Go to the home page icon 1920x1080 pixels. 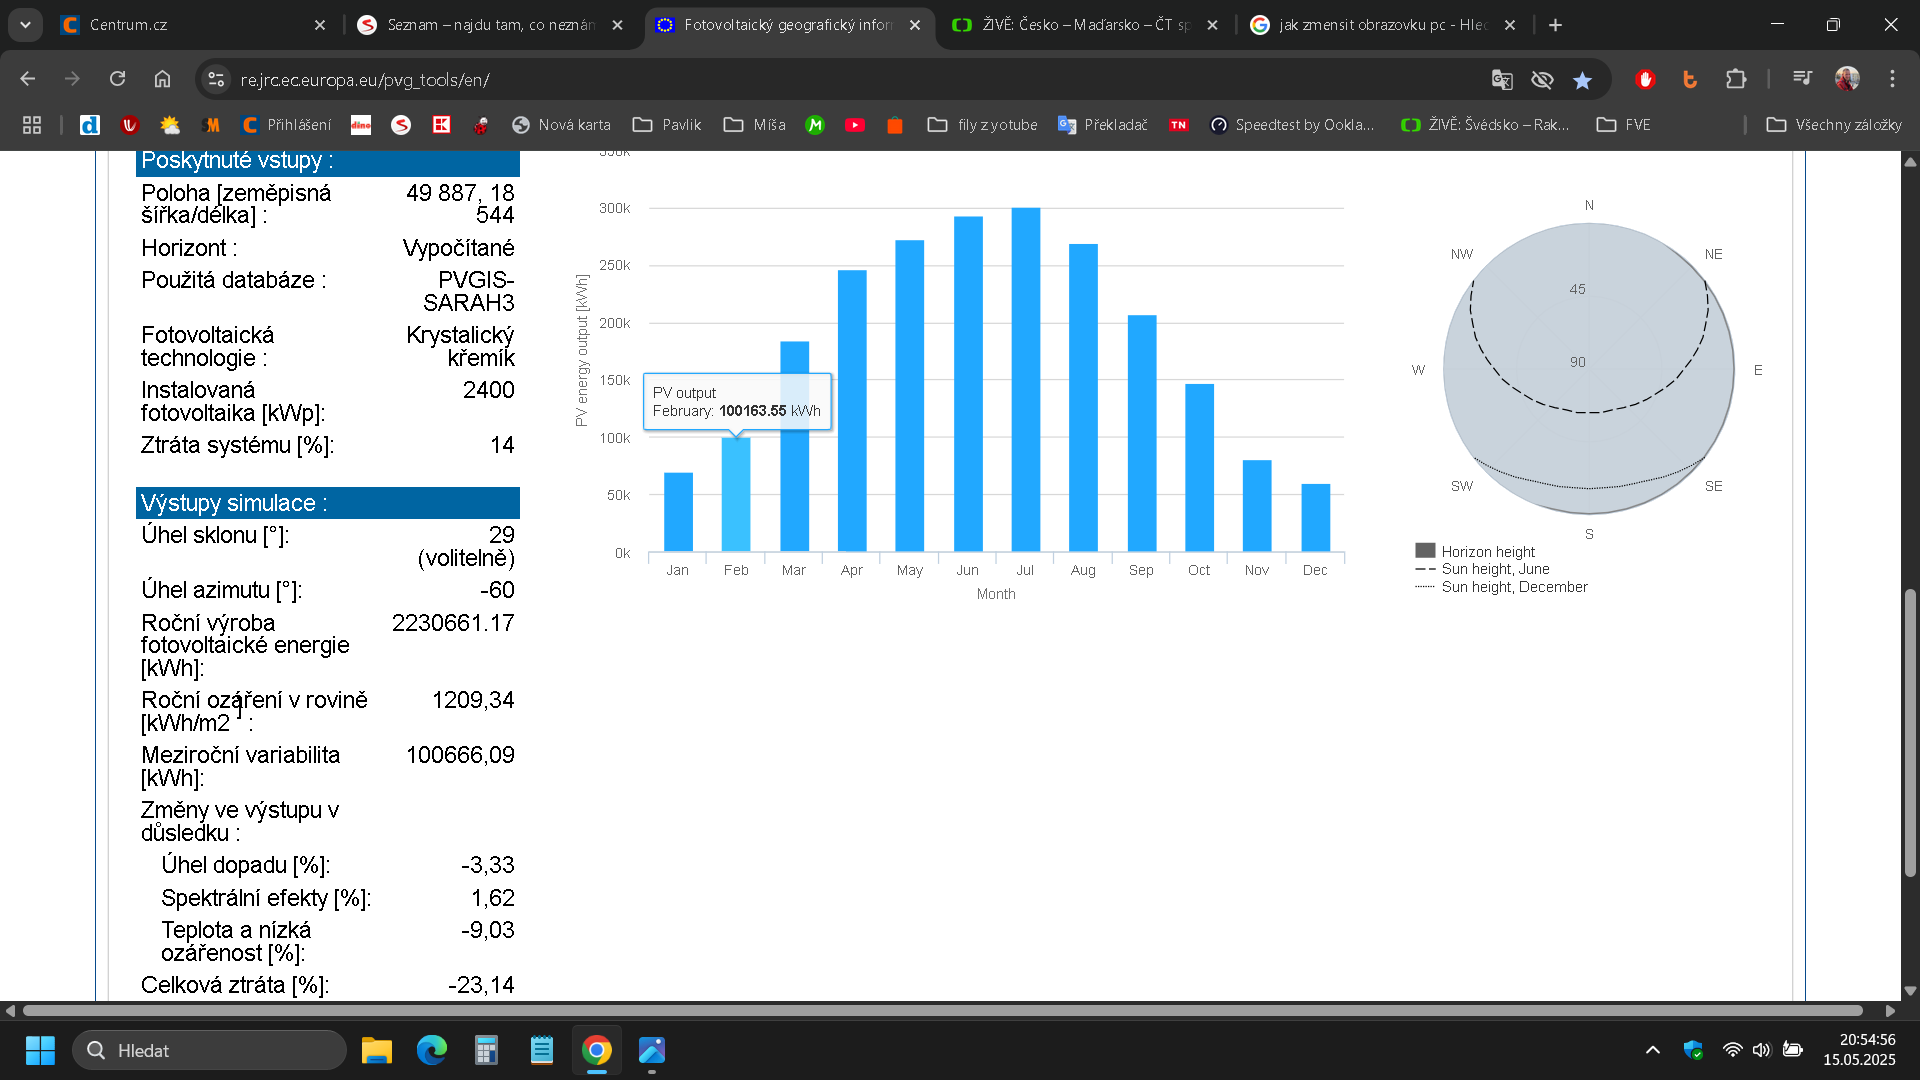(x=162, y=79)
